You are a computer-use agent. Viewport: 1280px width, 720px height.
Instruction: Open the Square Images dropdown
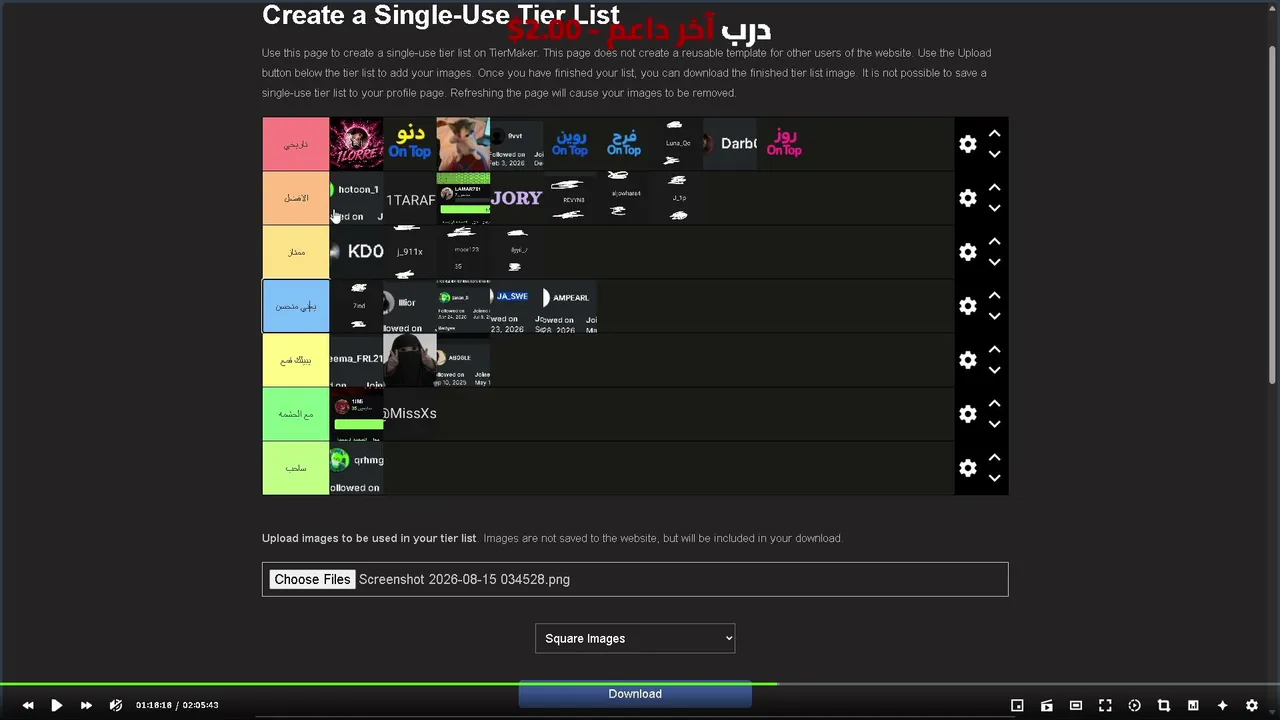[635, 638]
